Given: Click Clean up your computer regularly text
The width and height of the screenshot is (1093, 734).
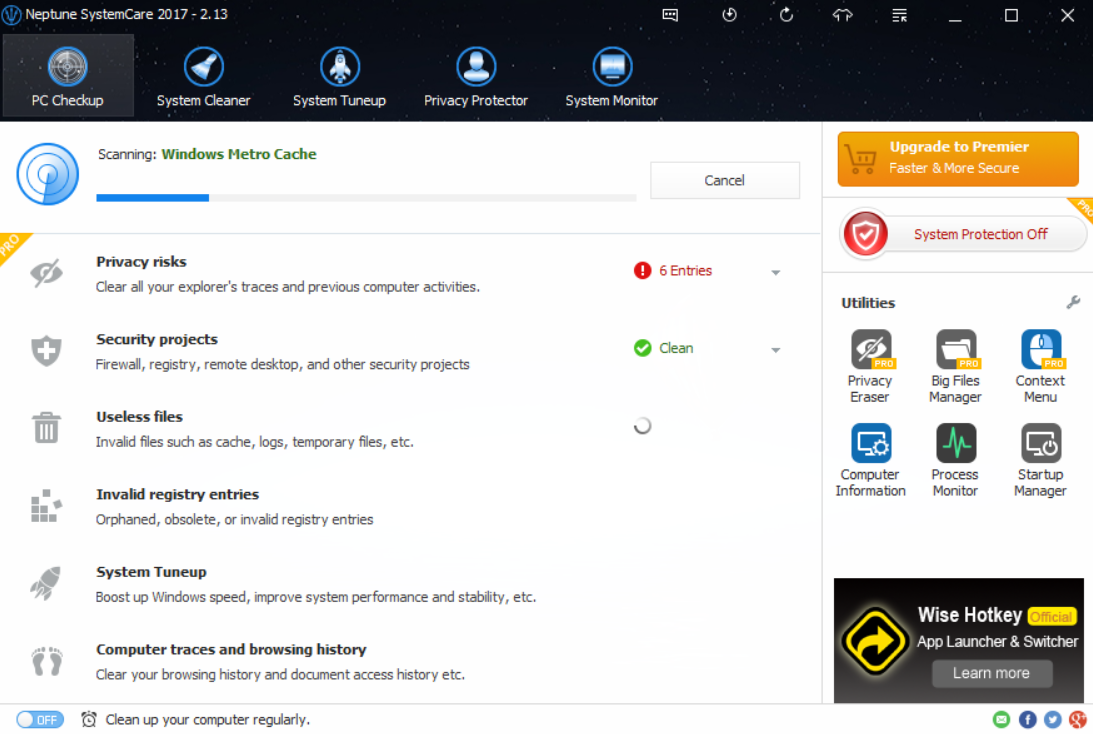Looking at the screenshot, I should pos(208,719).
